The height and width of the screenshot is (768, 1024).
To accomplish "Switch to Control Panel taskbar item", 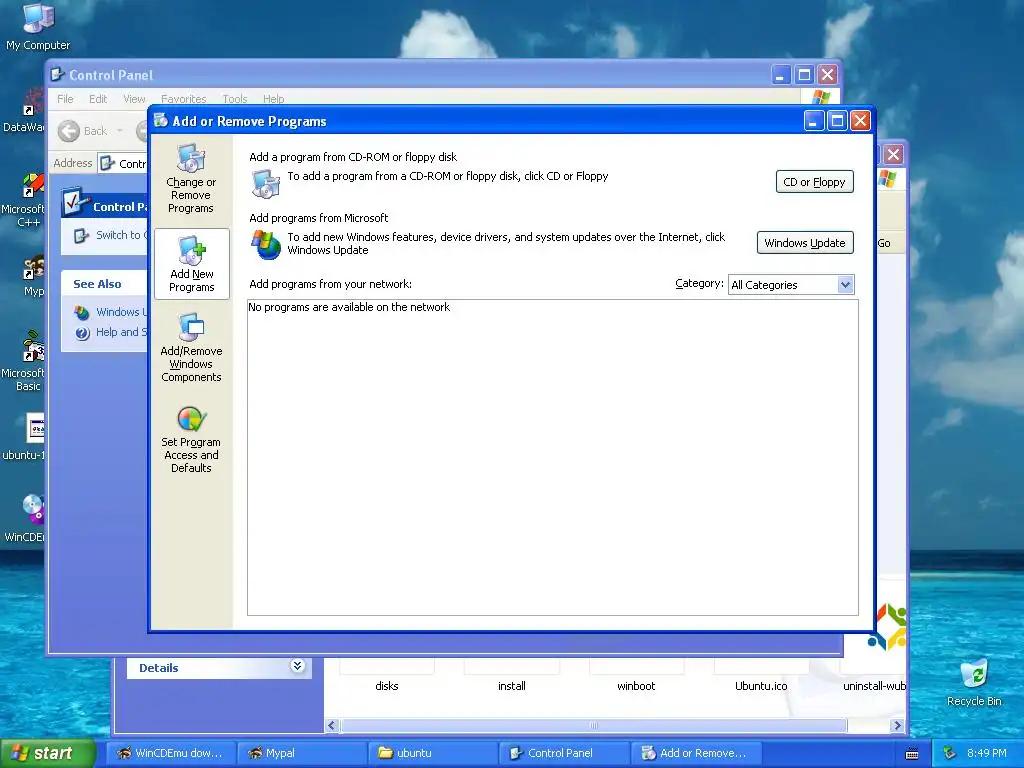I will tap(564, 753).
